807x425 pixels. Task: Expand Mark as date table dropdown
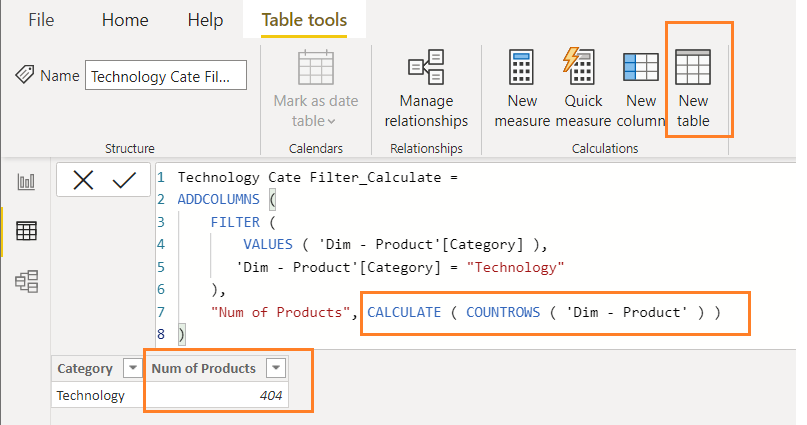click(x=315, y=88)
